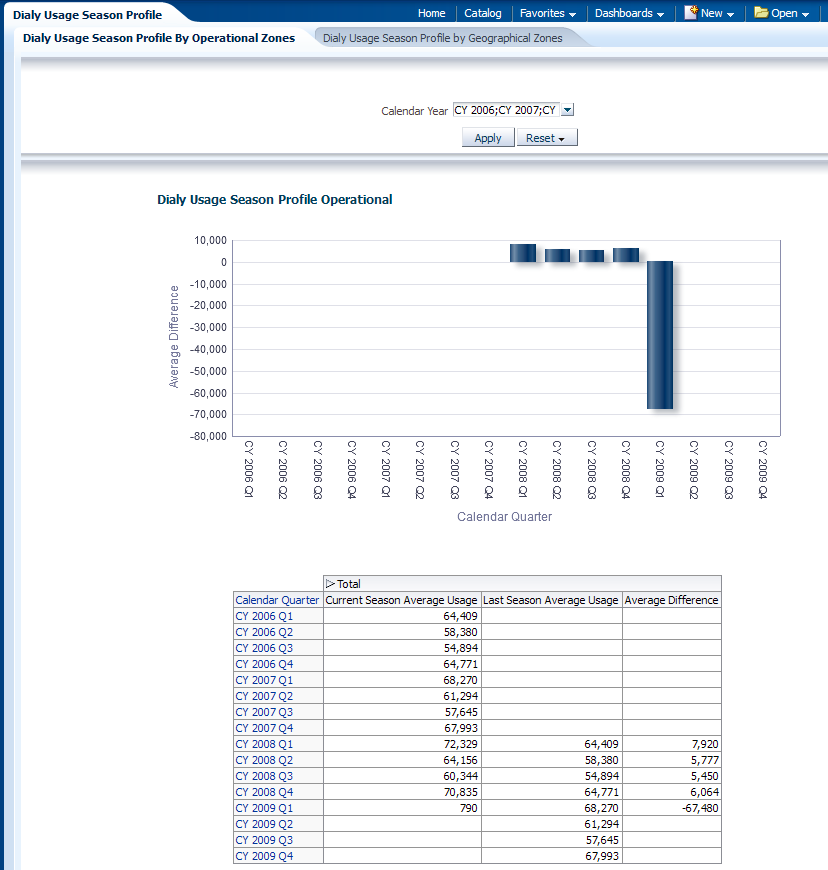Open the Catalog link
Screen dimensions: 828x870
(x=483, y=13)
